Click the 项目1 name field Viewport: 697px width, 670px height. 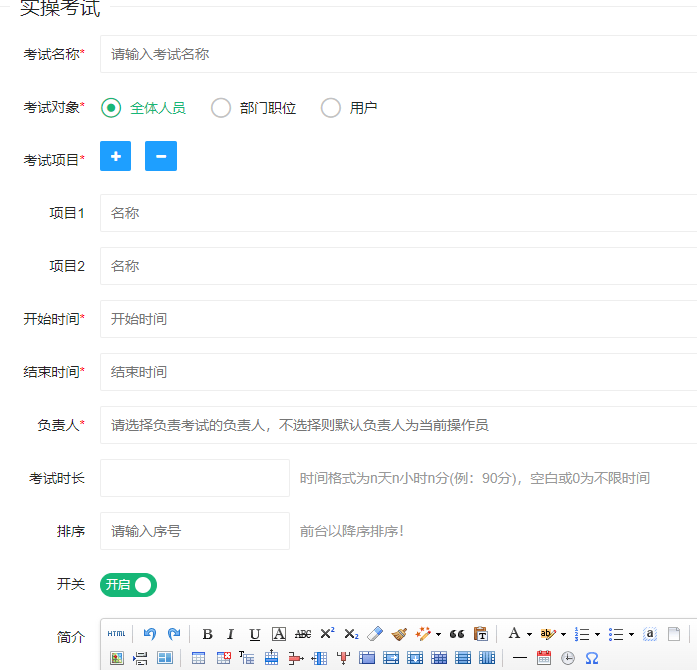tap(398, 213)
